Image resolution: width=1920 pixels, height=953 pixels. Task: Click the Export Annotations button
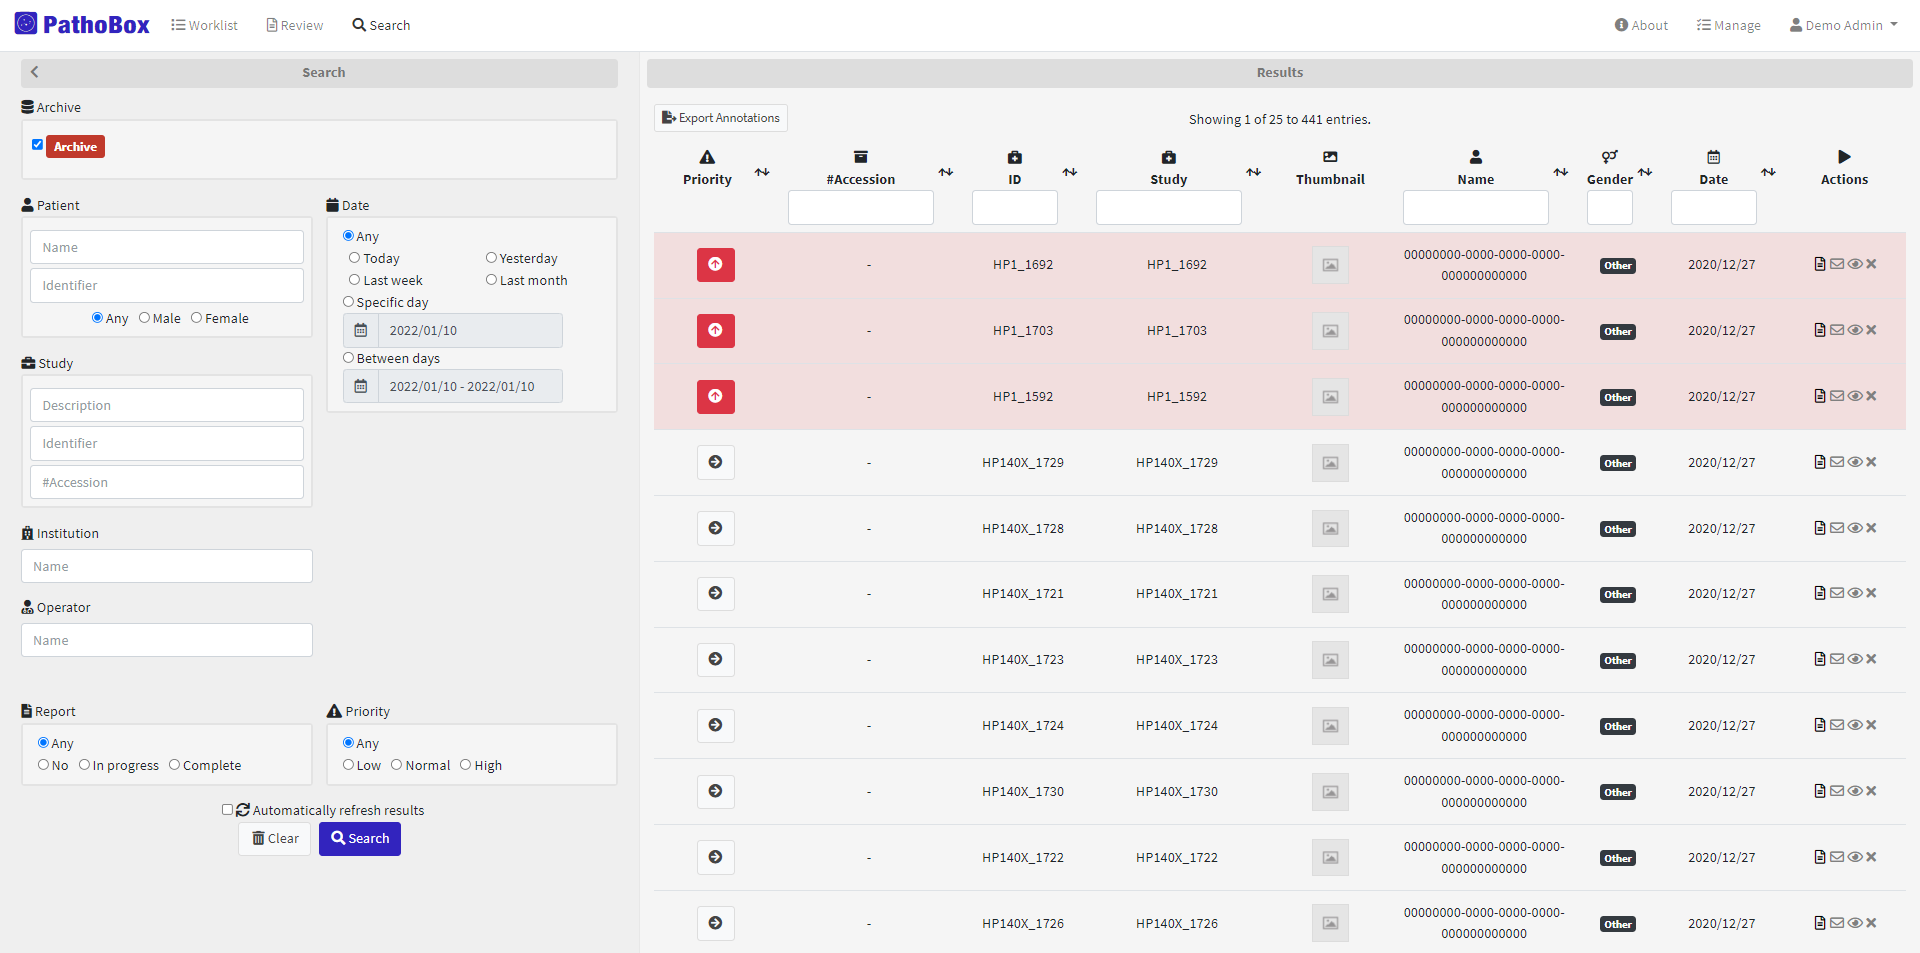pos(720,118)
